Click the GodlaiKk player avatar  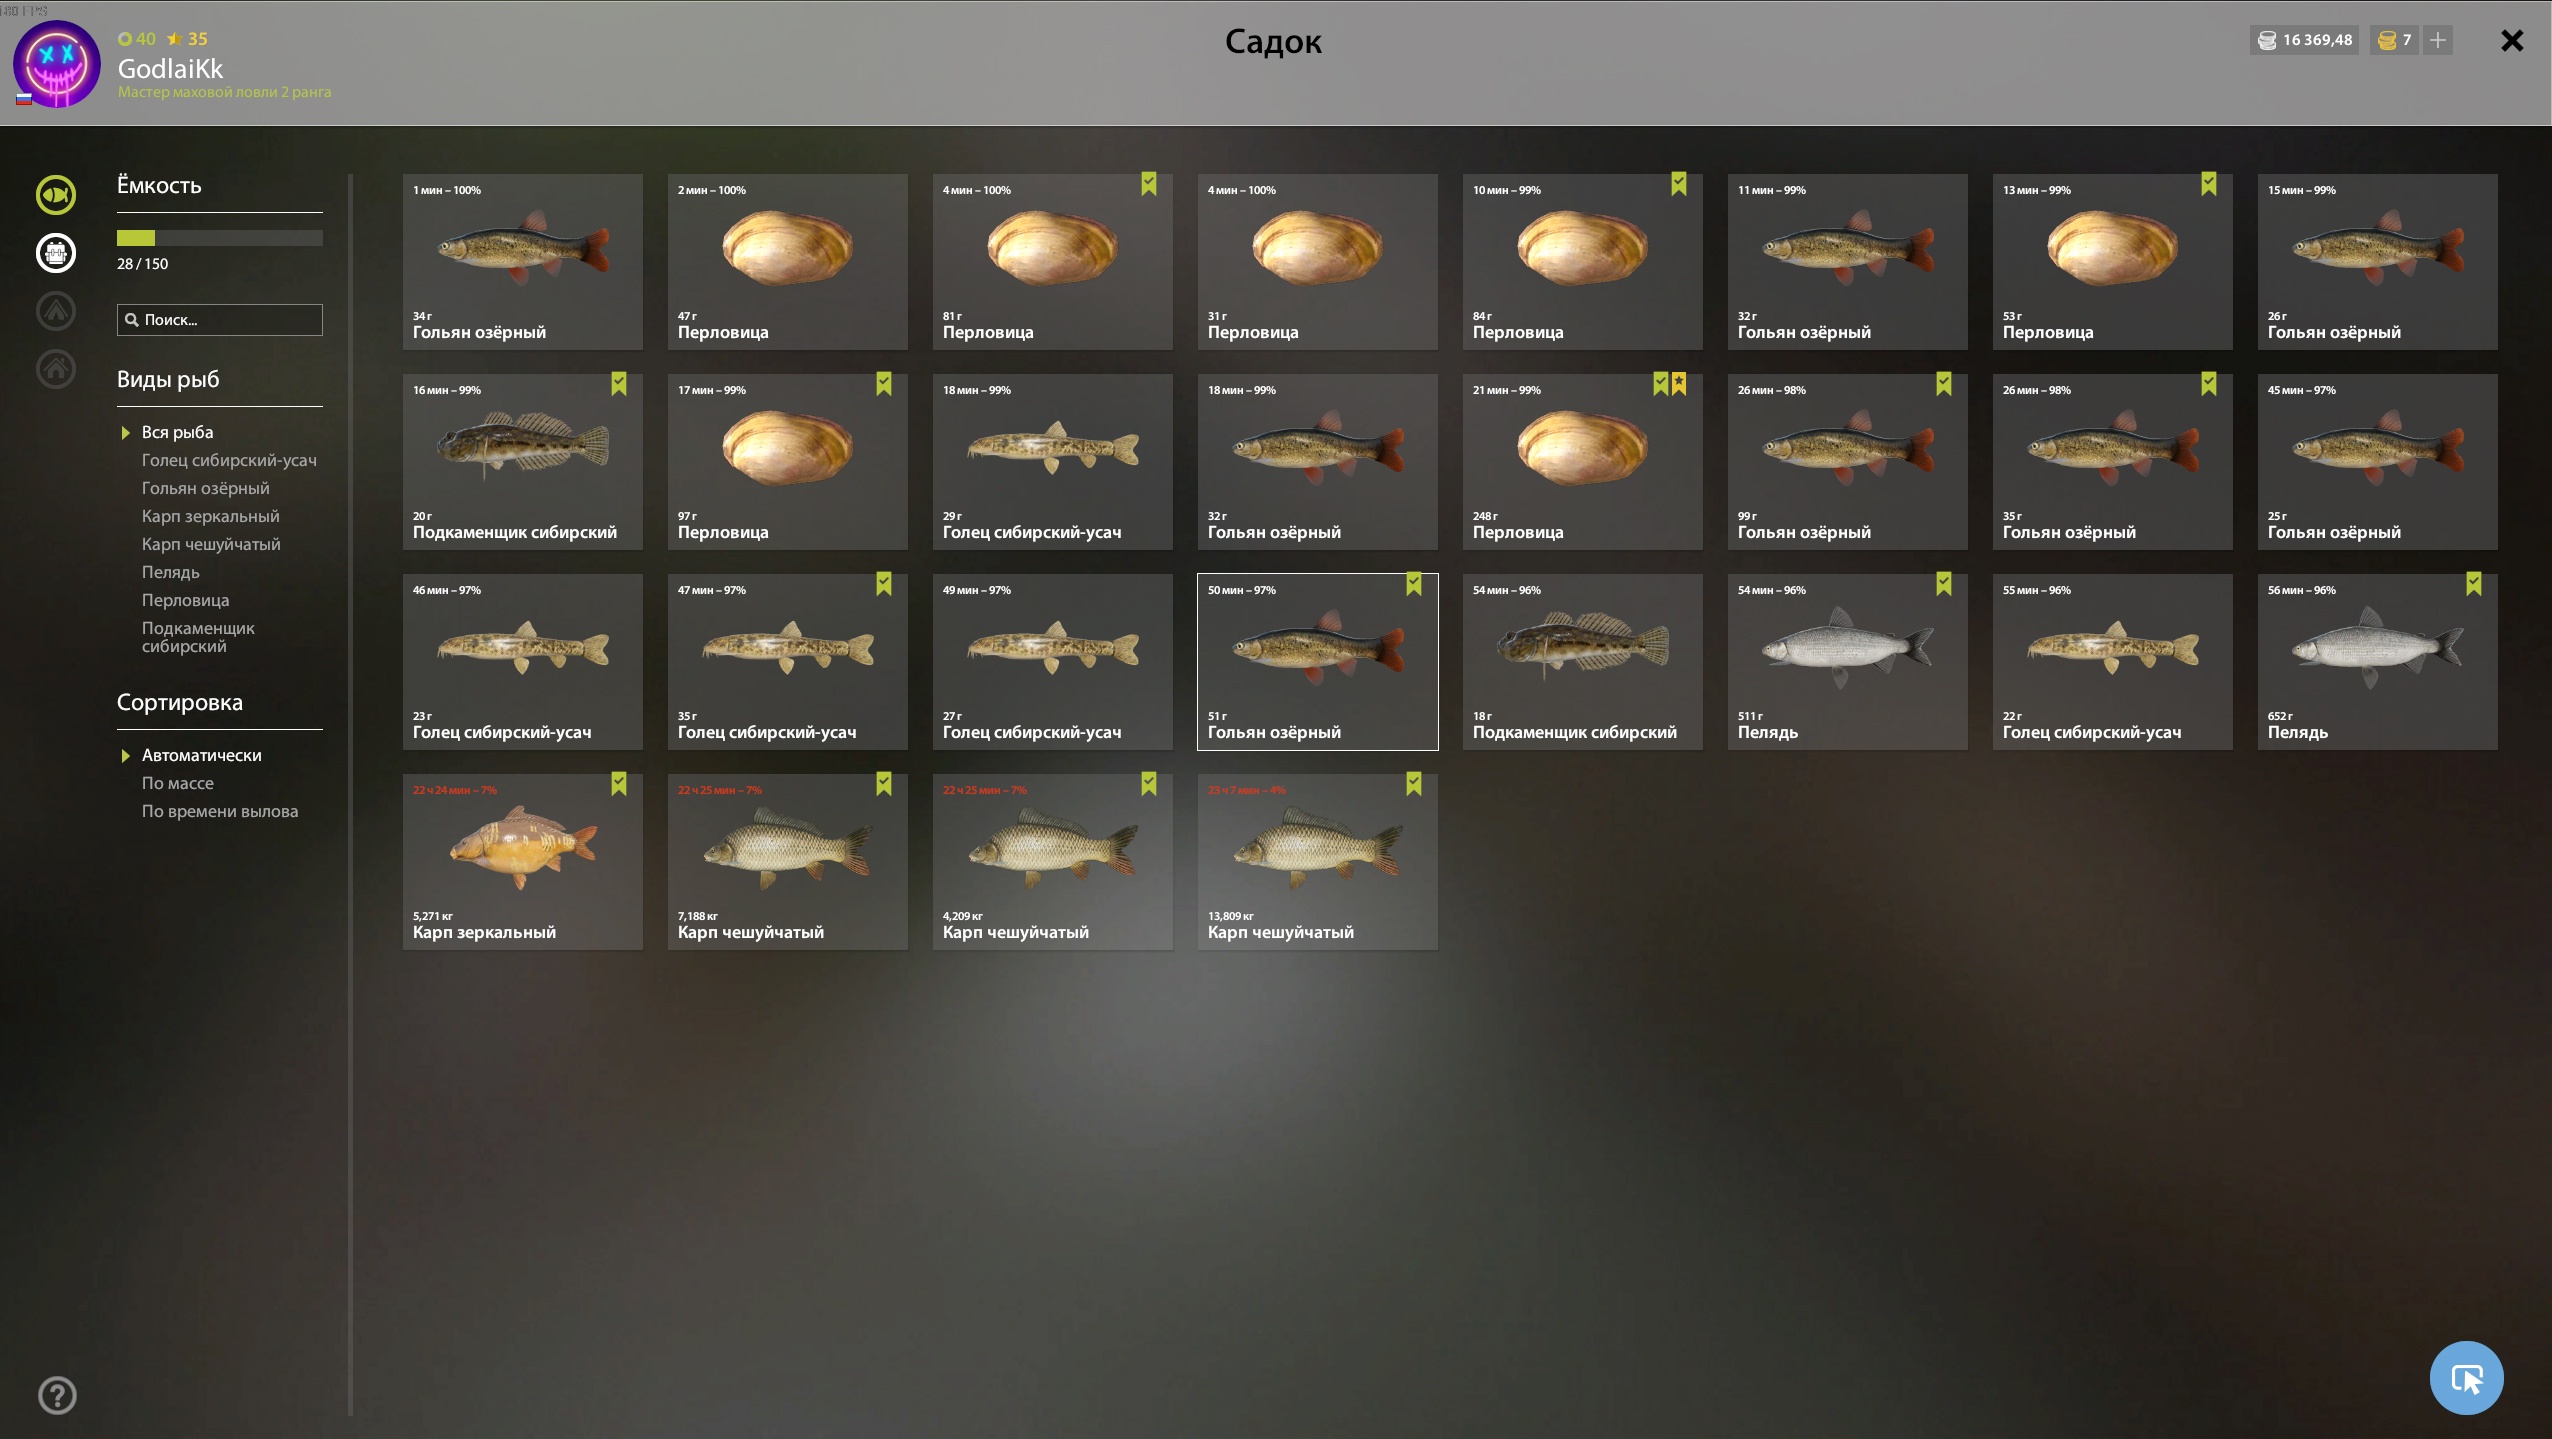(x=56, y=64)
